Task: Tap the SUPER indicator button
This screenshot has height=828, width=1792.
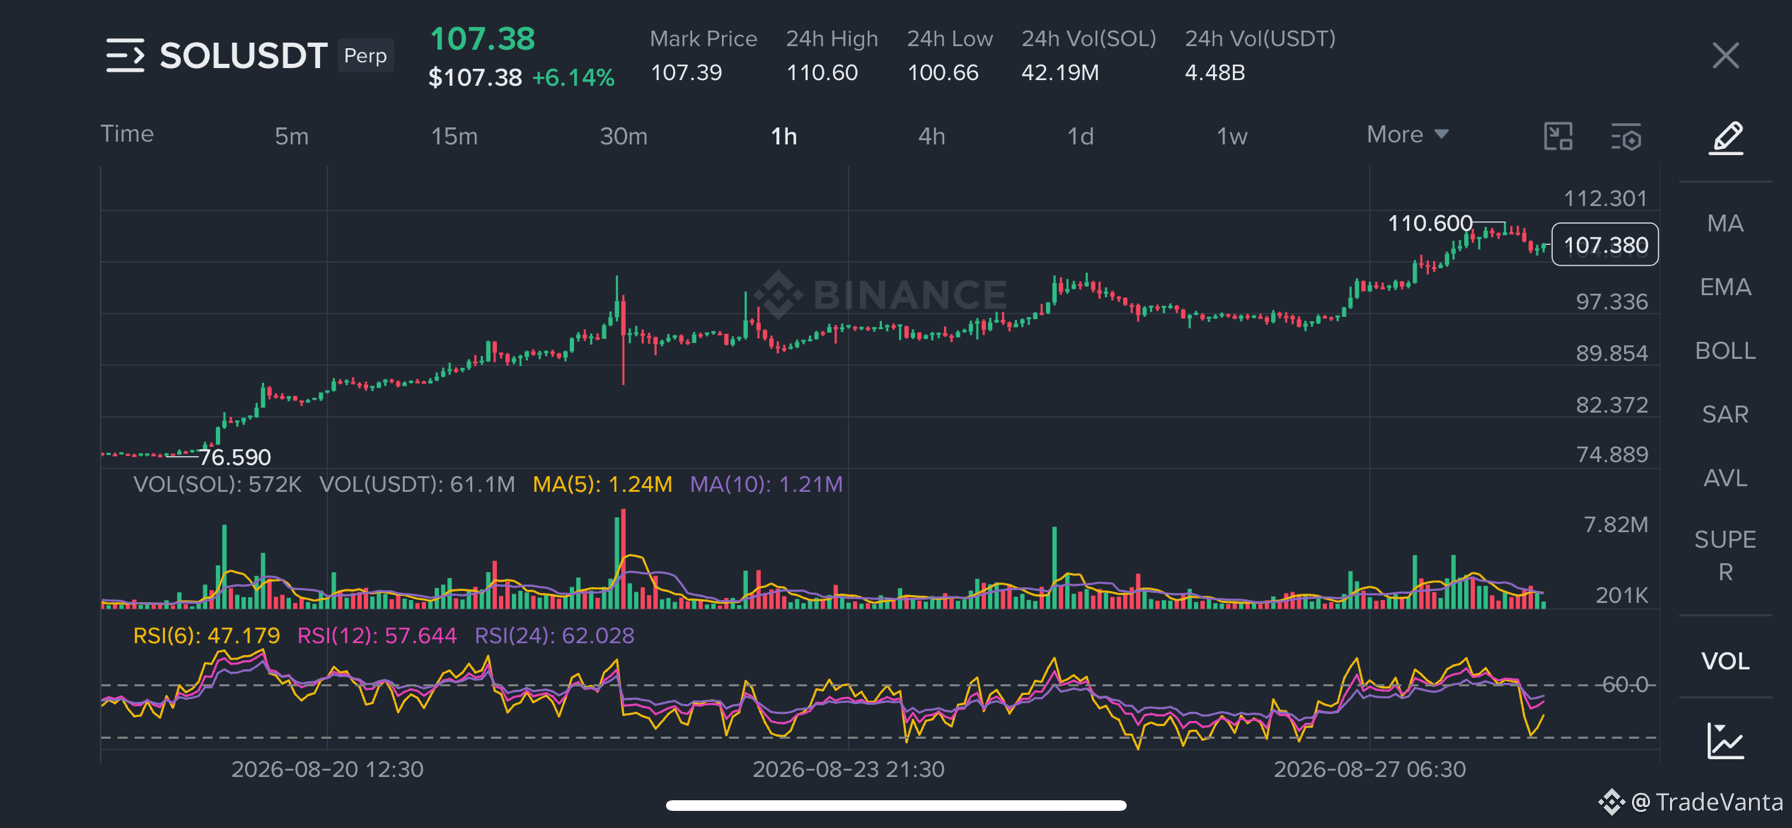Action: (1726, 555)
